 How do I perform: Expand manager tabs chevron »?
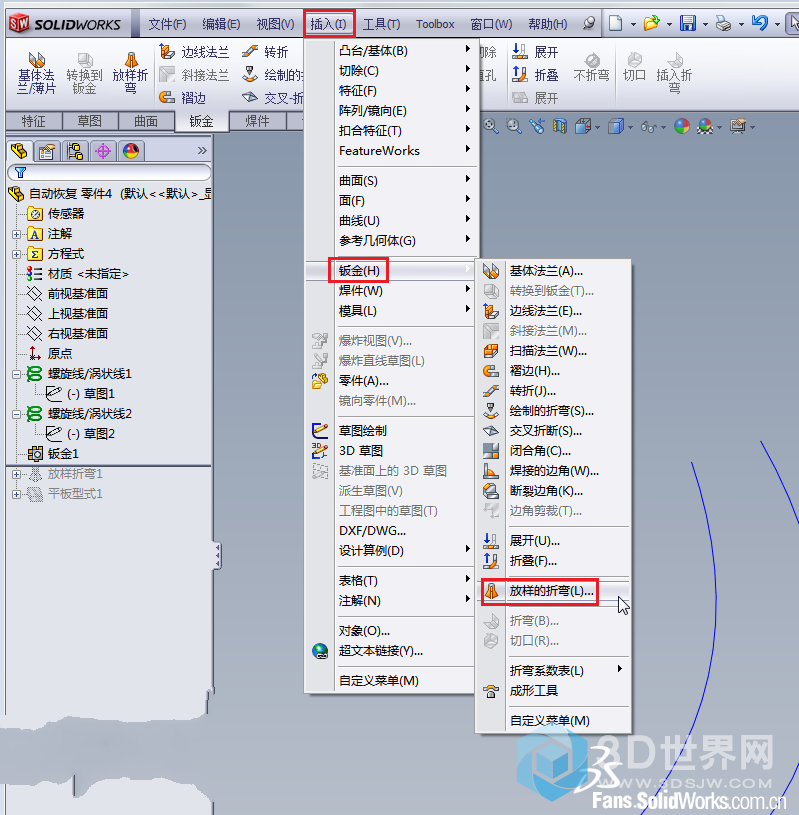coord(202,151)
